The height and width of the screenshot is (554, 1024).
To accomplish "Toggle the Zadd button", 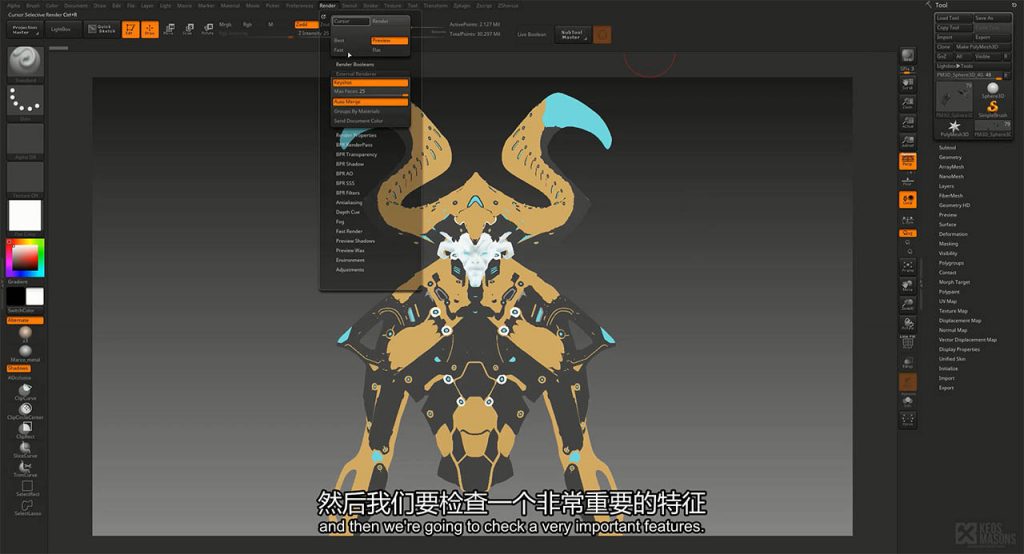I will (306, 25).
